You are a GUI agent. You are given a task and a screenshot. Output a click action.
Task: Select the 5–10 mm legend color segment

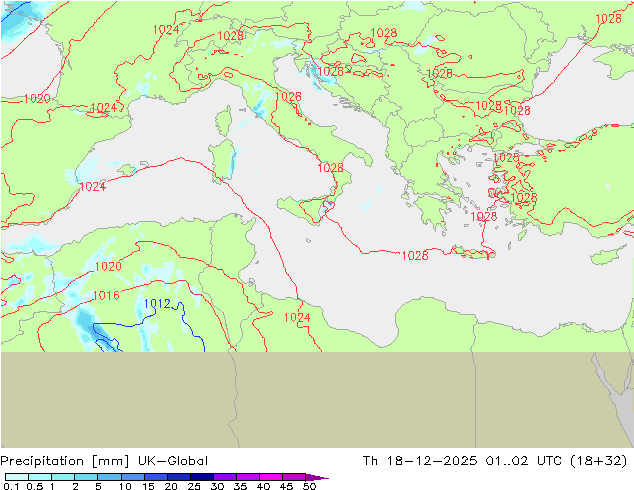109,477
